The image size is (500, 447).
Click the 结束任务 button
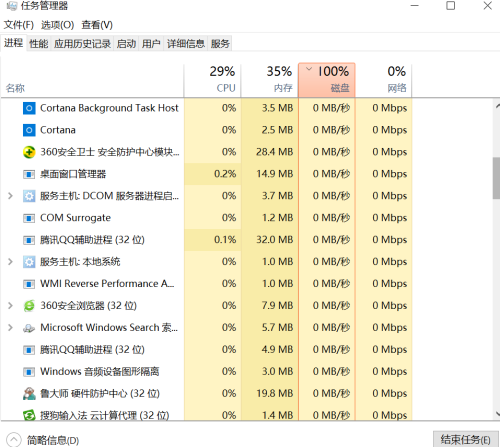tap(465, 439)
